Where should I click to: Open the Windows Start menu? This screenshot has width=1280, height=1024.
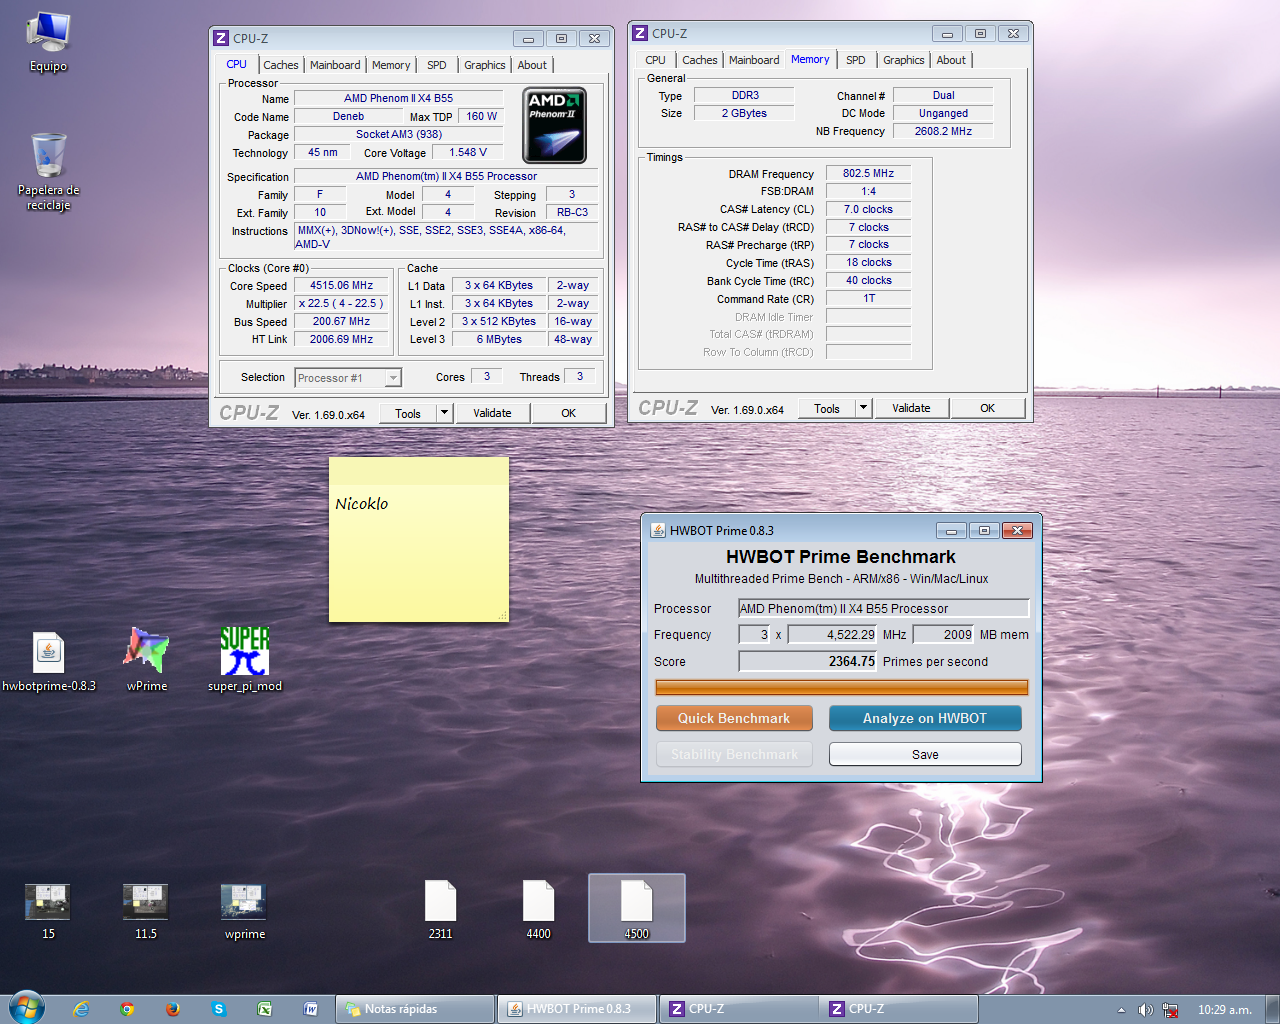(26, 1008)
